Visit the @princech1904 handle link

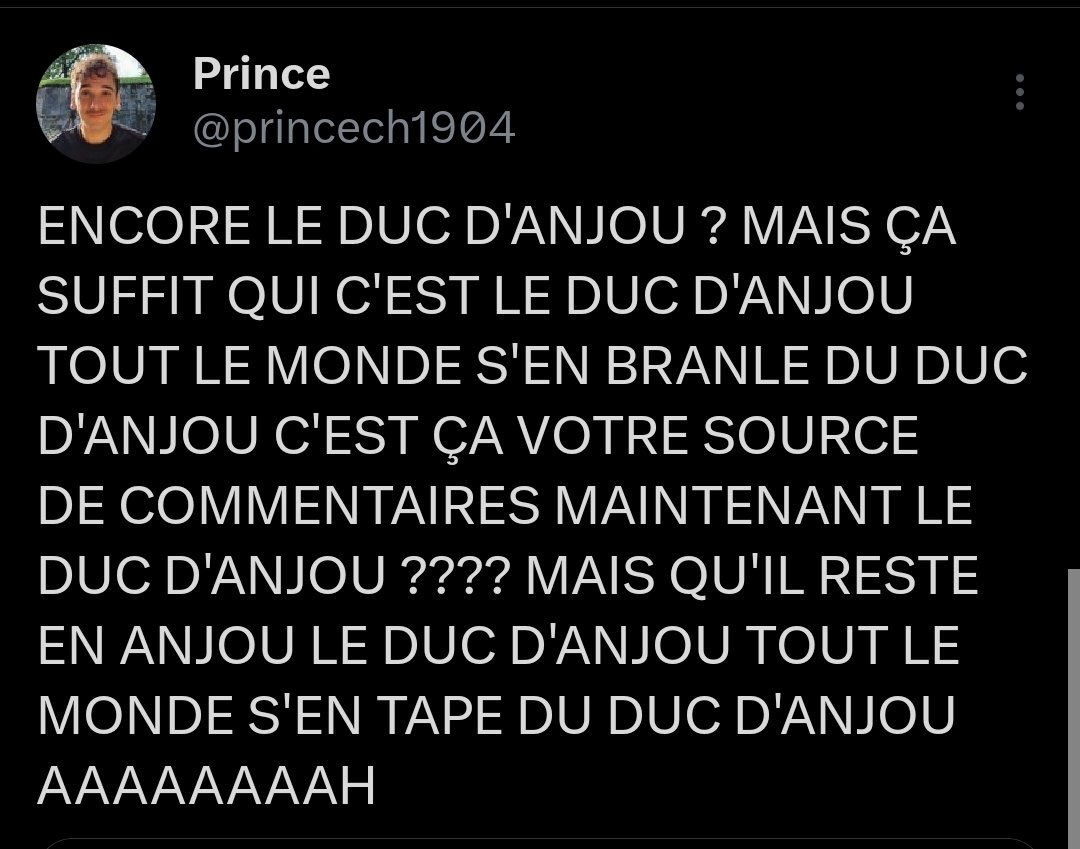point(354,128)
